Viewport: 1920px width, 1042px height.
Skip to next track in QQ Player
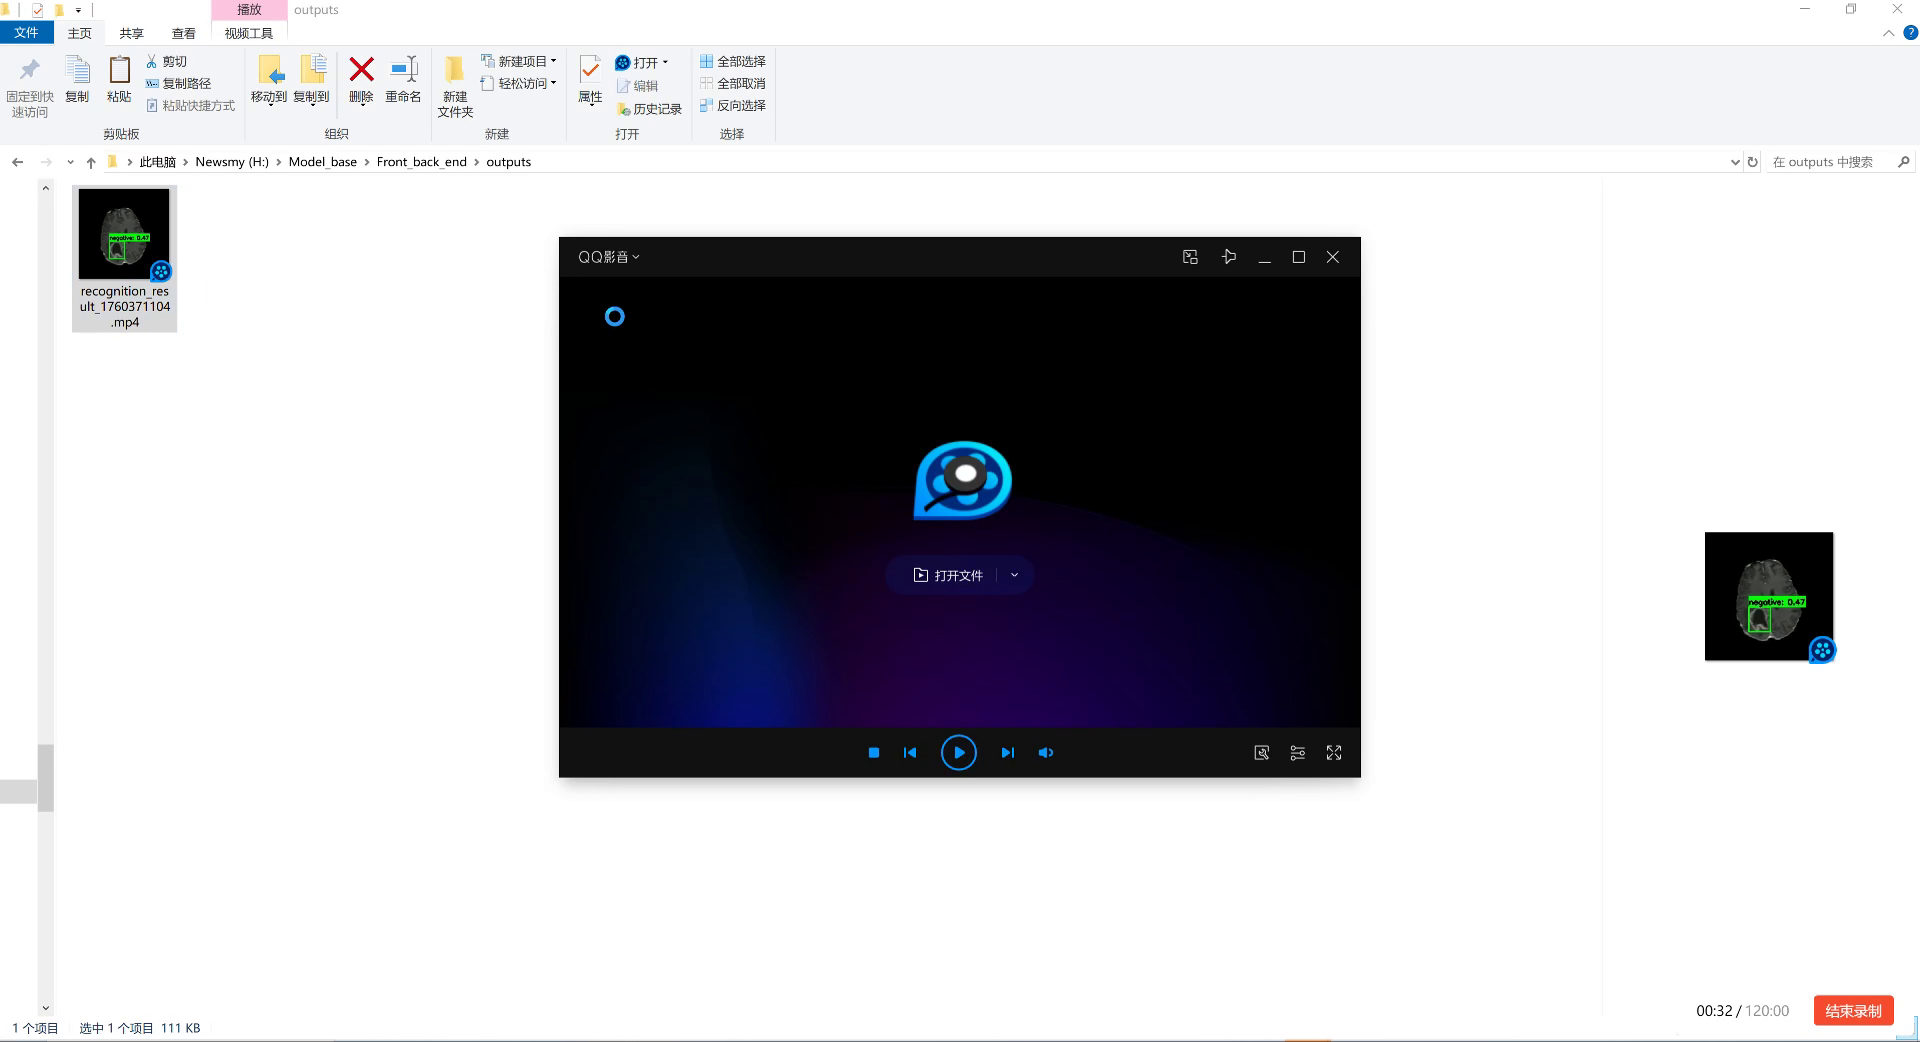(1007, 753)
